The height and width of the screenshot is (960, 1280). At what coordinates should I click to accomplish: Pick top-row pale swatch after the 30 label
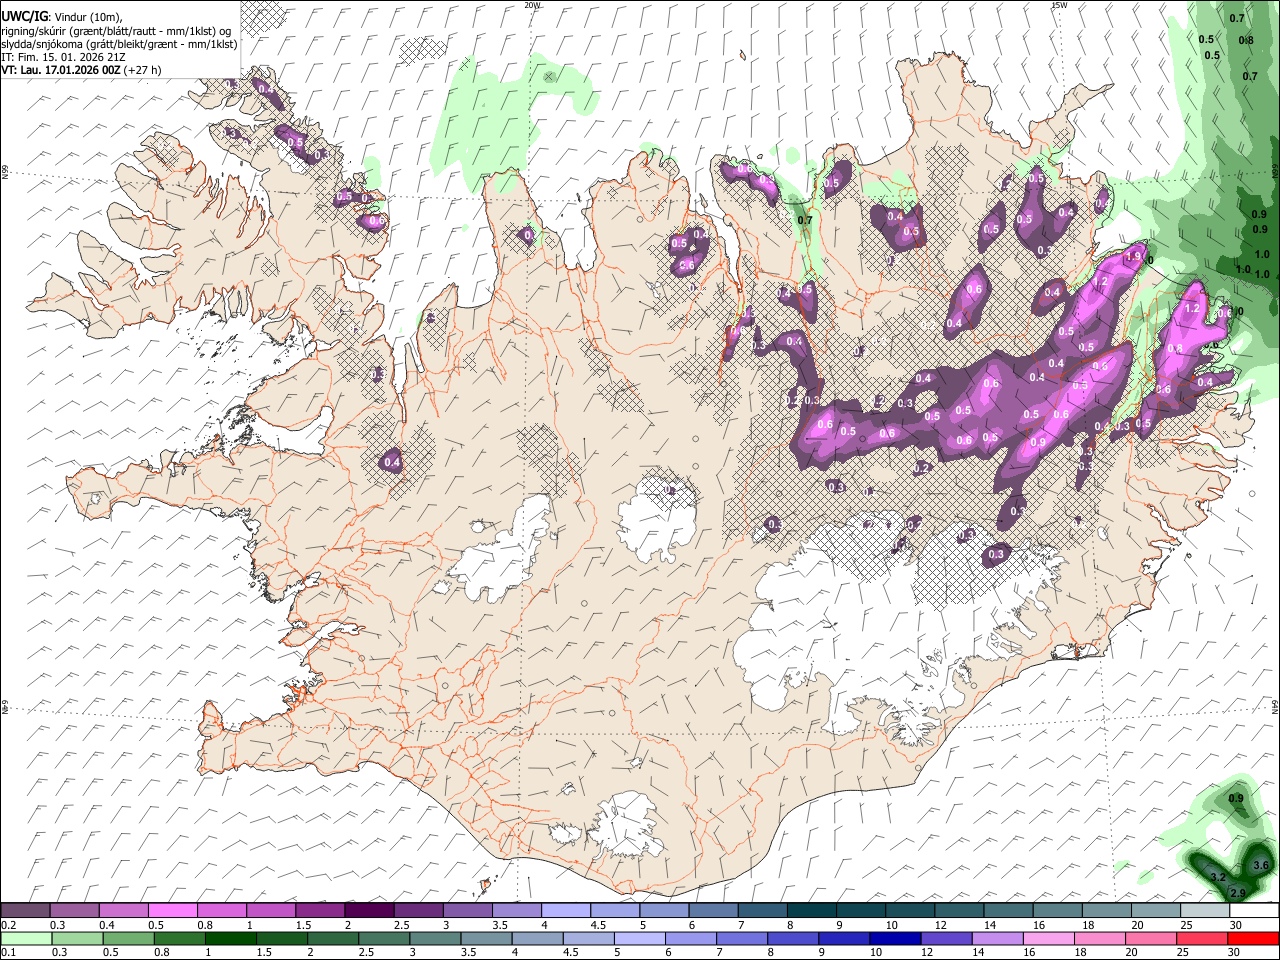[x=1254, y=910]
